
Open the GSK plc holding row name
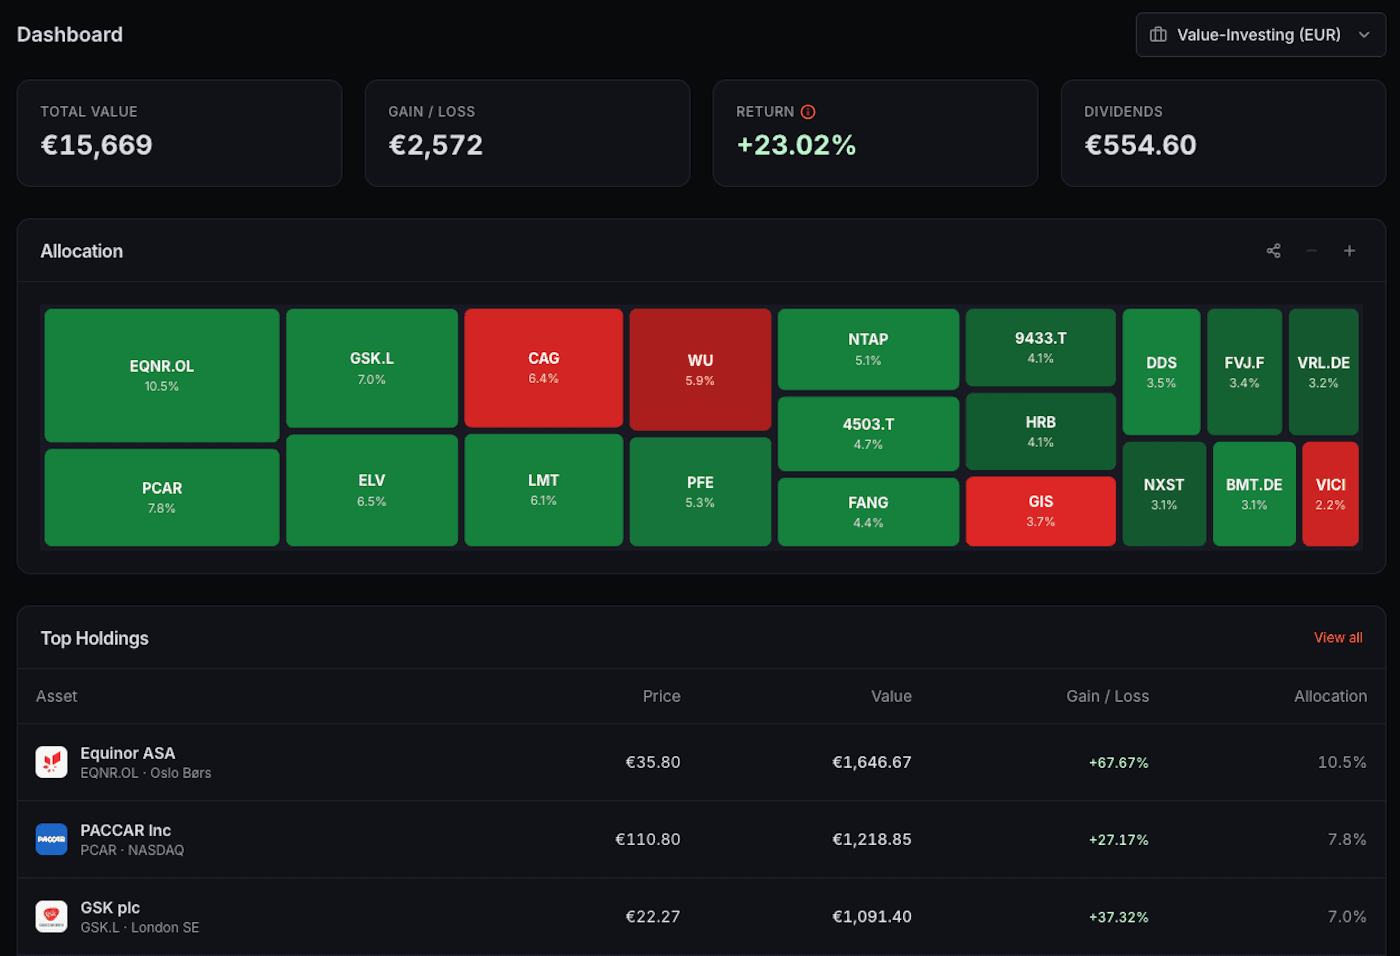pyautogui.click(x=110, y=907)
